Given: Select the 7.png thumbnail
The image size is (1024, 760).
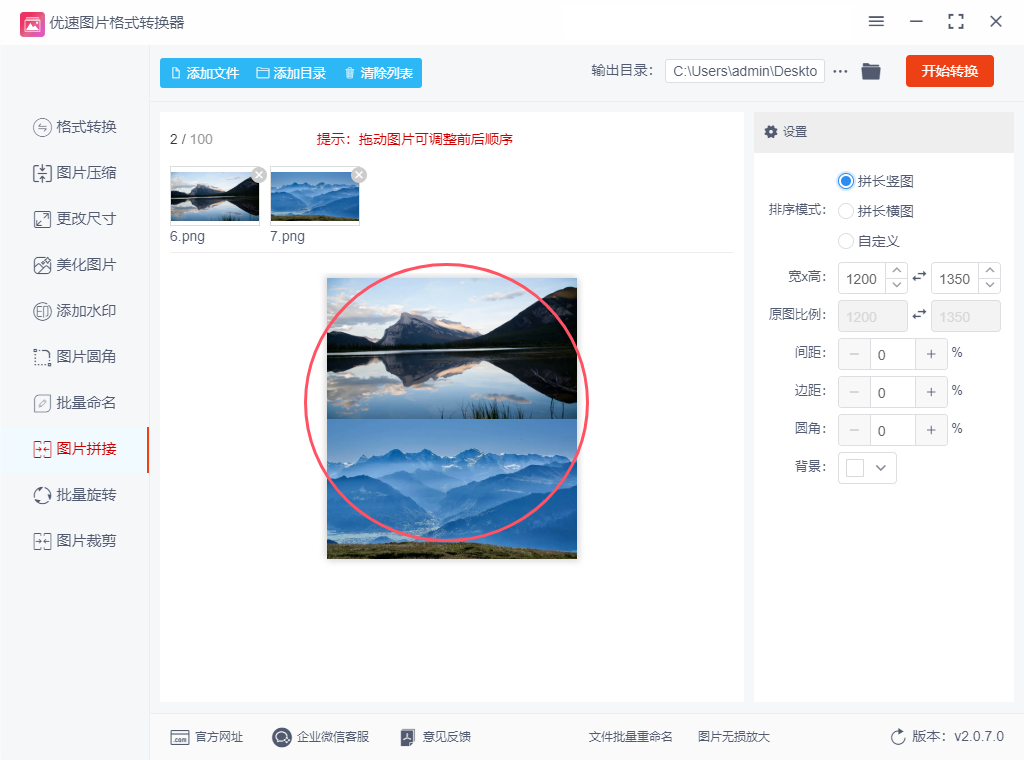Looking at the screenshot, I should click(x=315, y=196).
